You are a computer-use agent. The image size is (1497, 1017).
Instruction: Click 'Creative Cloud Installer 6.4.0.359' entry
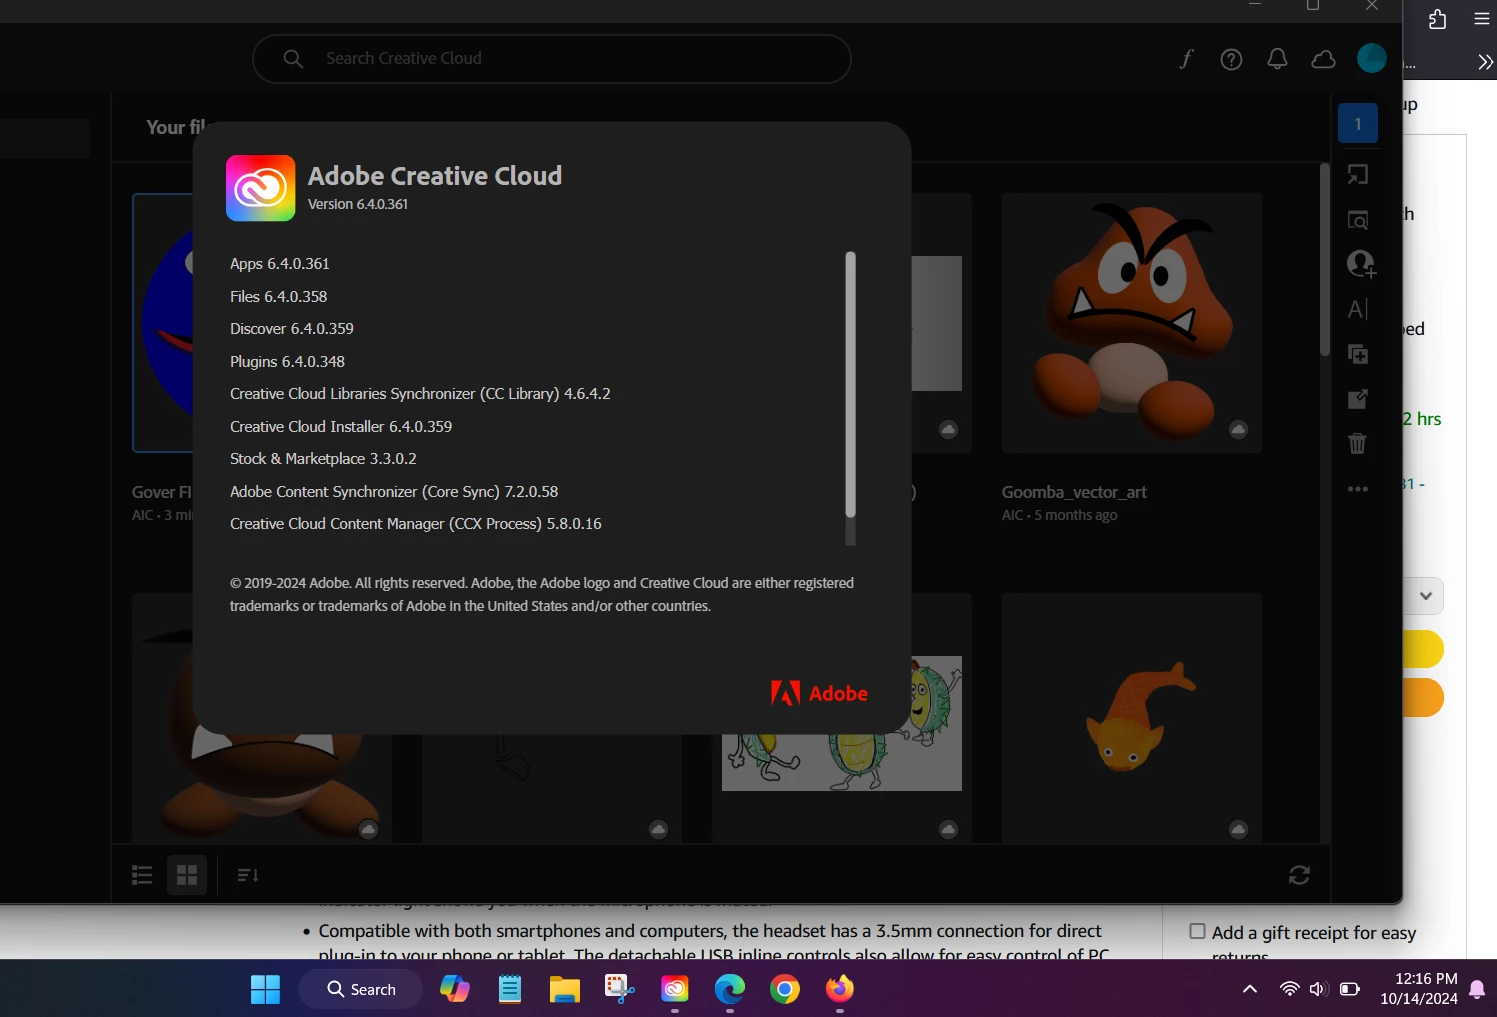click(x=341, y=427)
